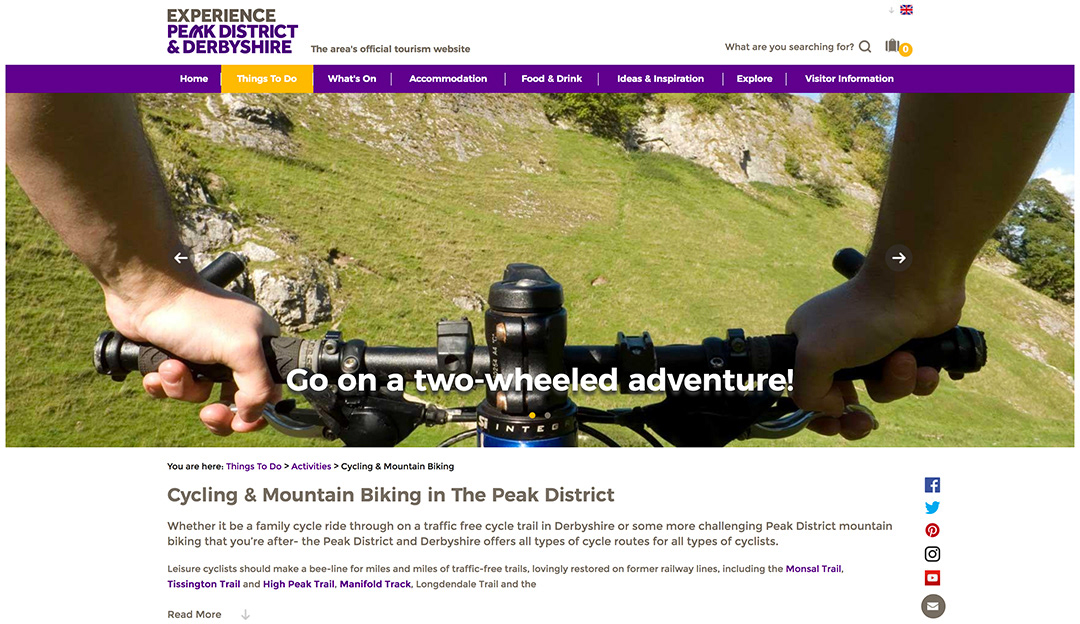The height and width of the screenshot is (624, 1080).
Task: Click the search text field
Action: [x=789, y=47]
